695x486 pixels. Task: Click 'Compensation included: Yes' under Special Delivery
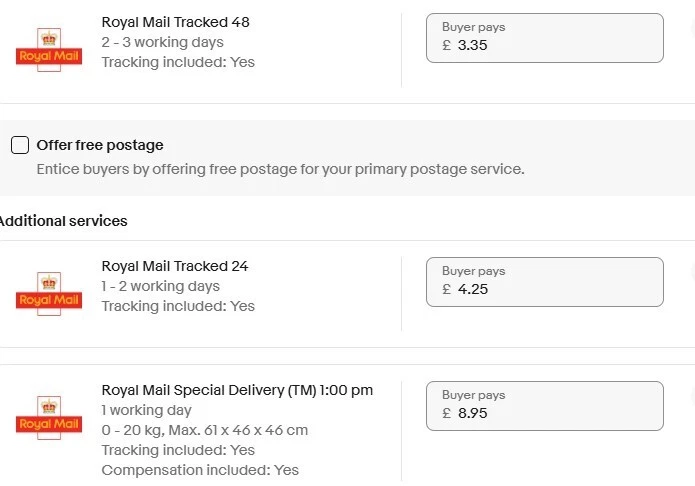point(200,470)
